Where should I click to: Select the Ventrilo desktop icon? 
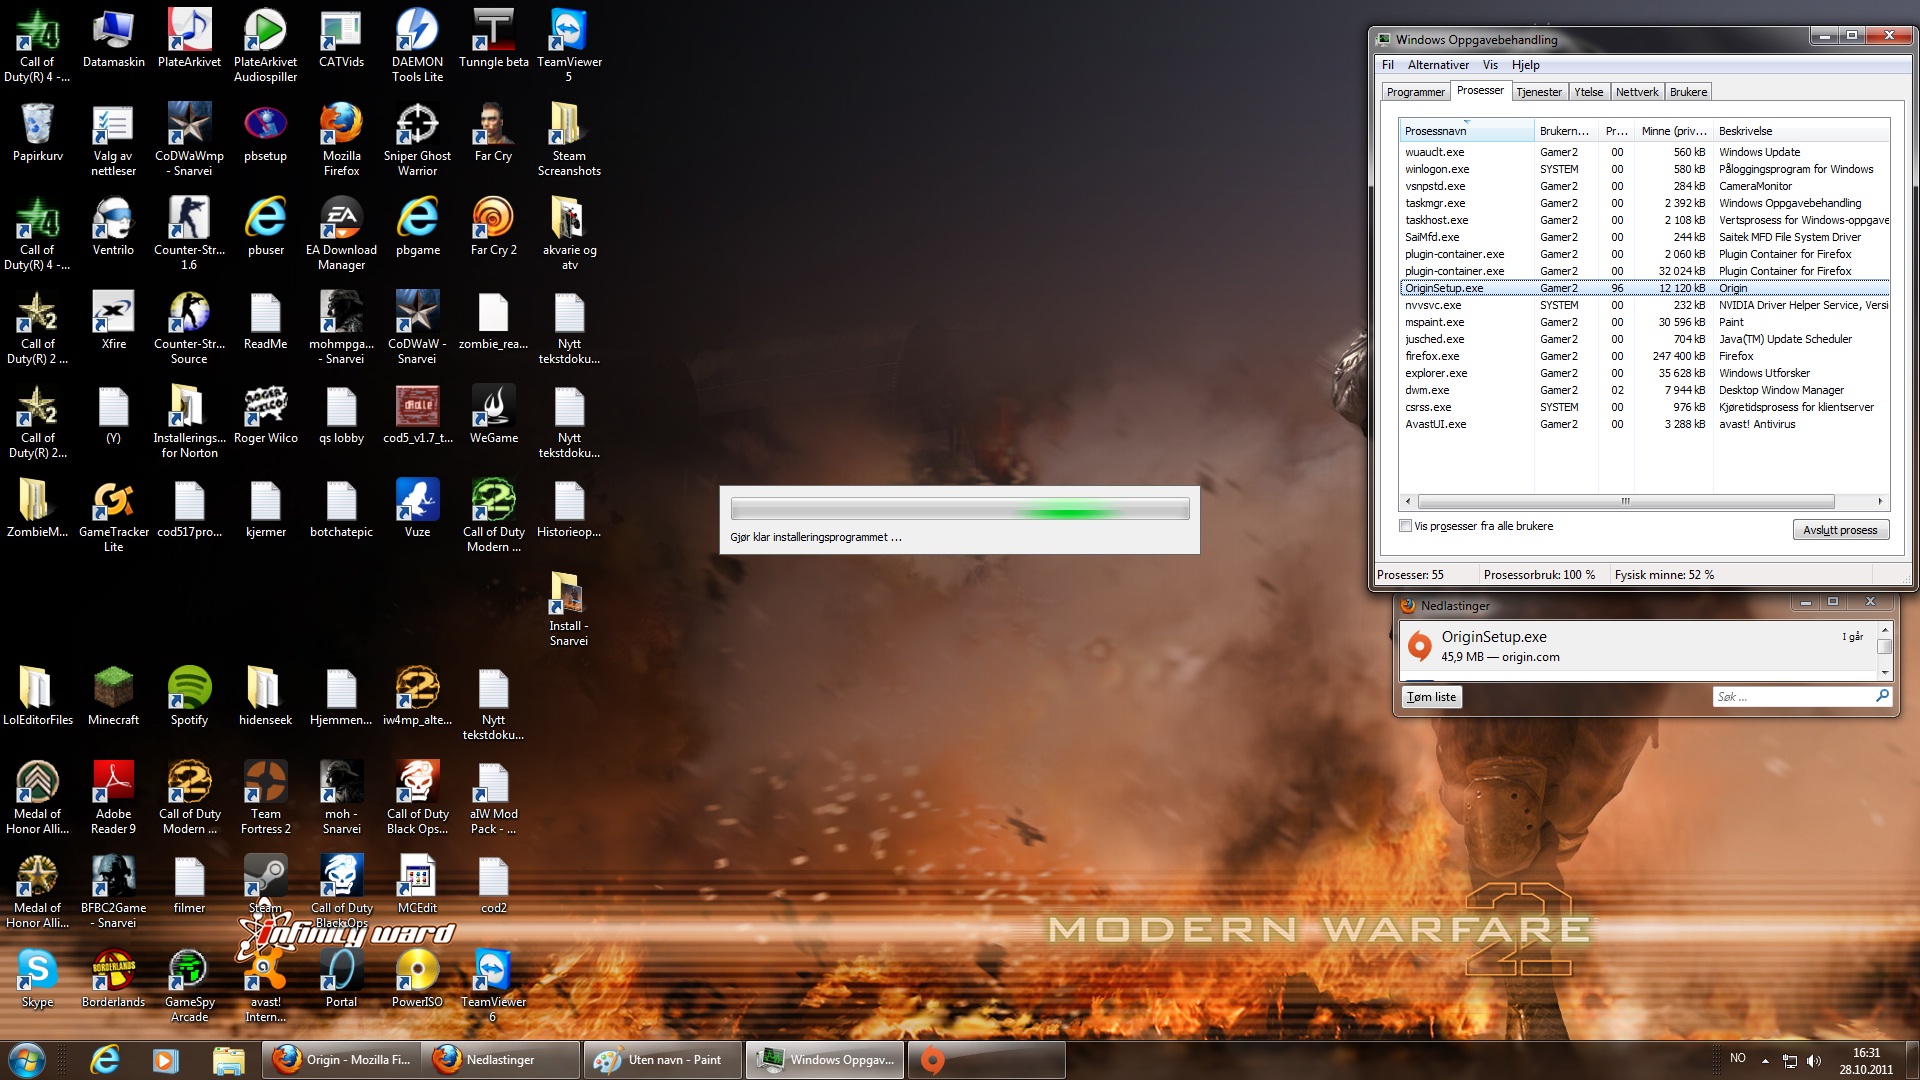coord(113,227)
